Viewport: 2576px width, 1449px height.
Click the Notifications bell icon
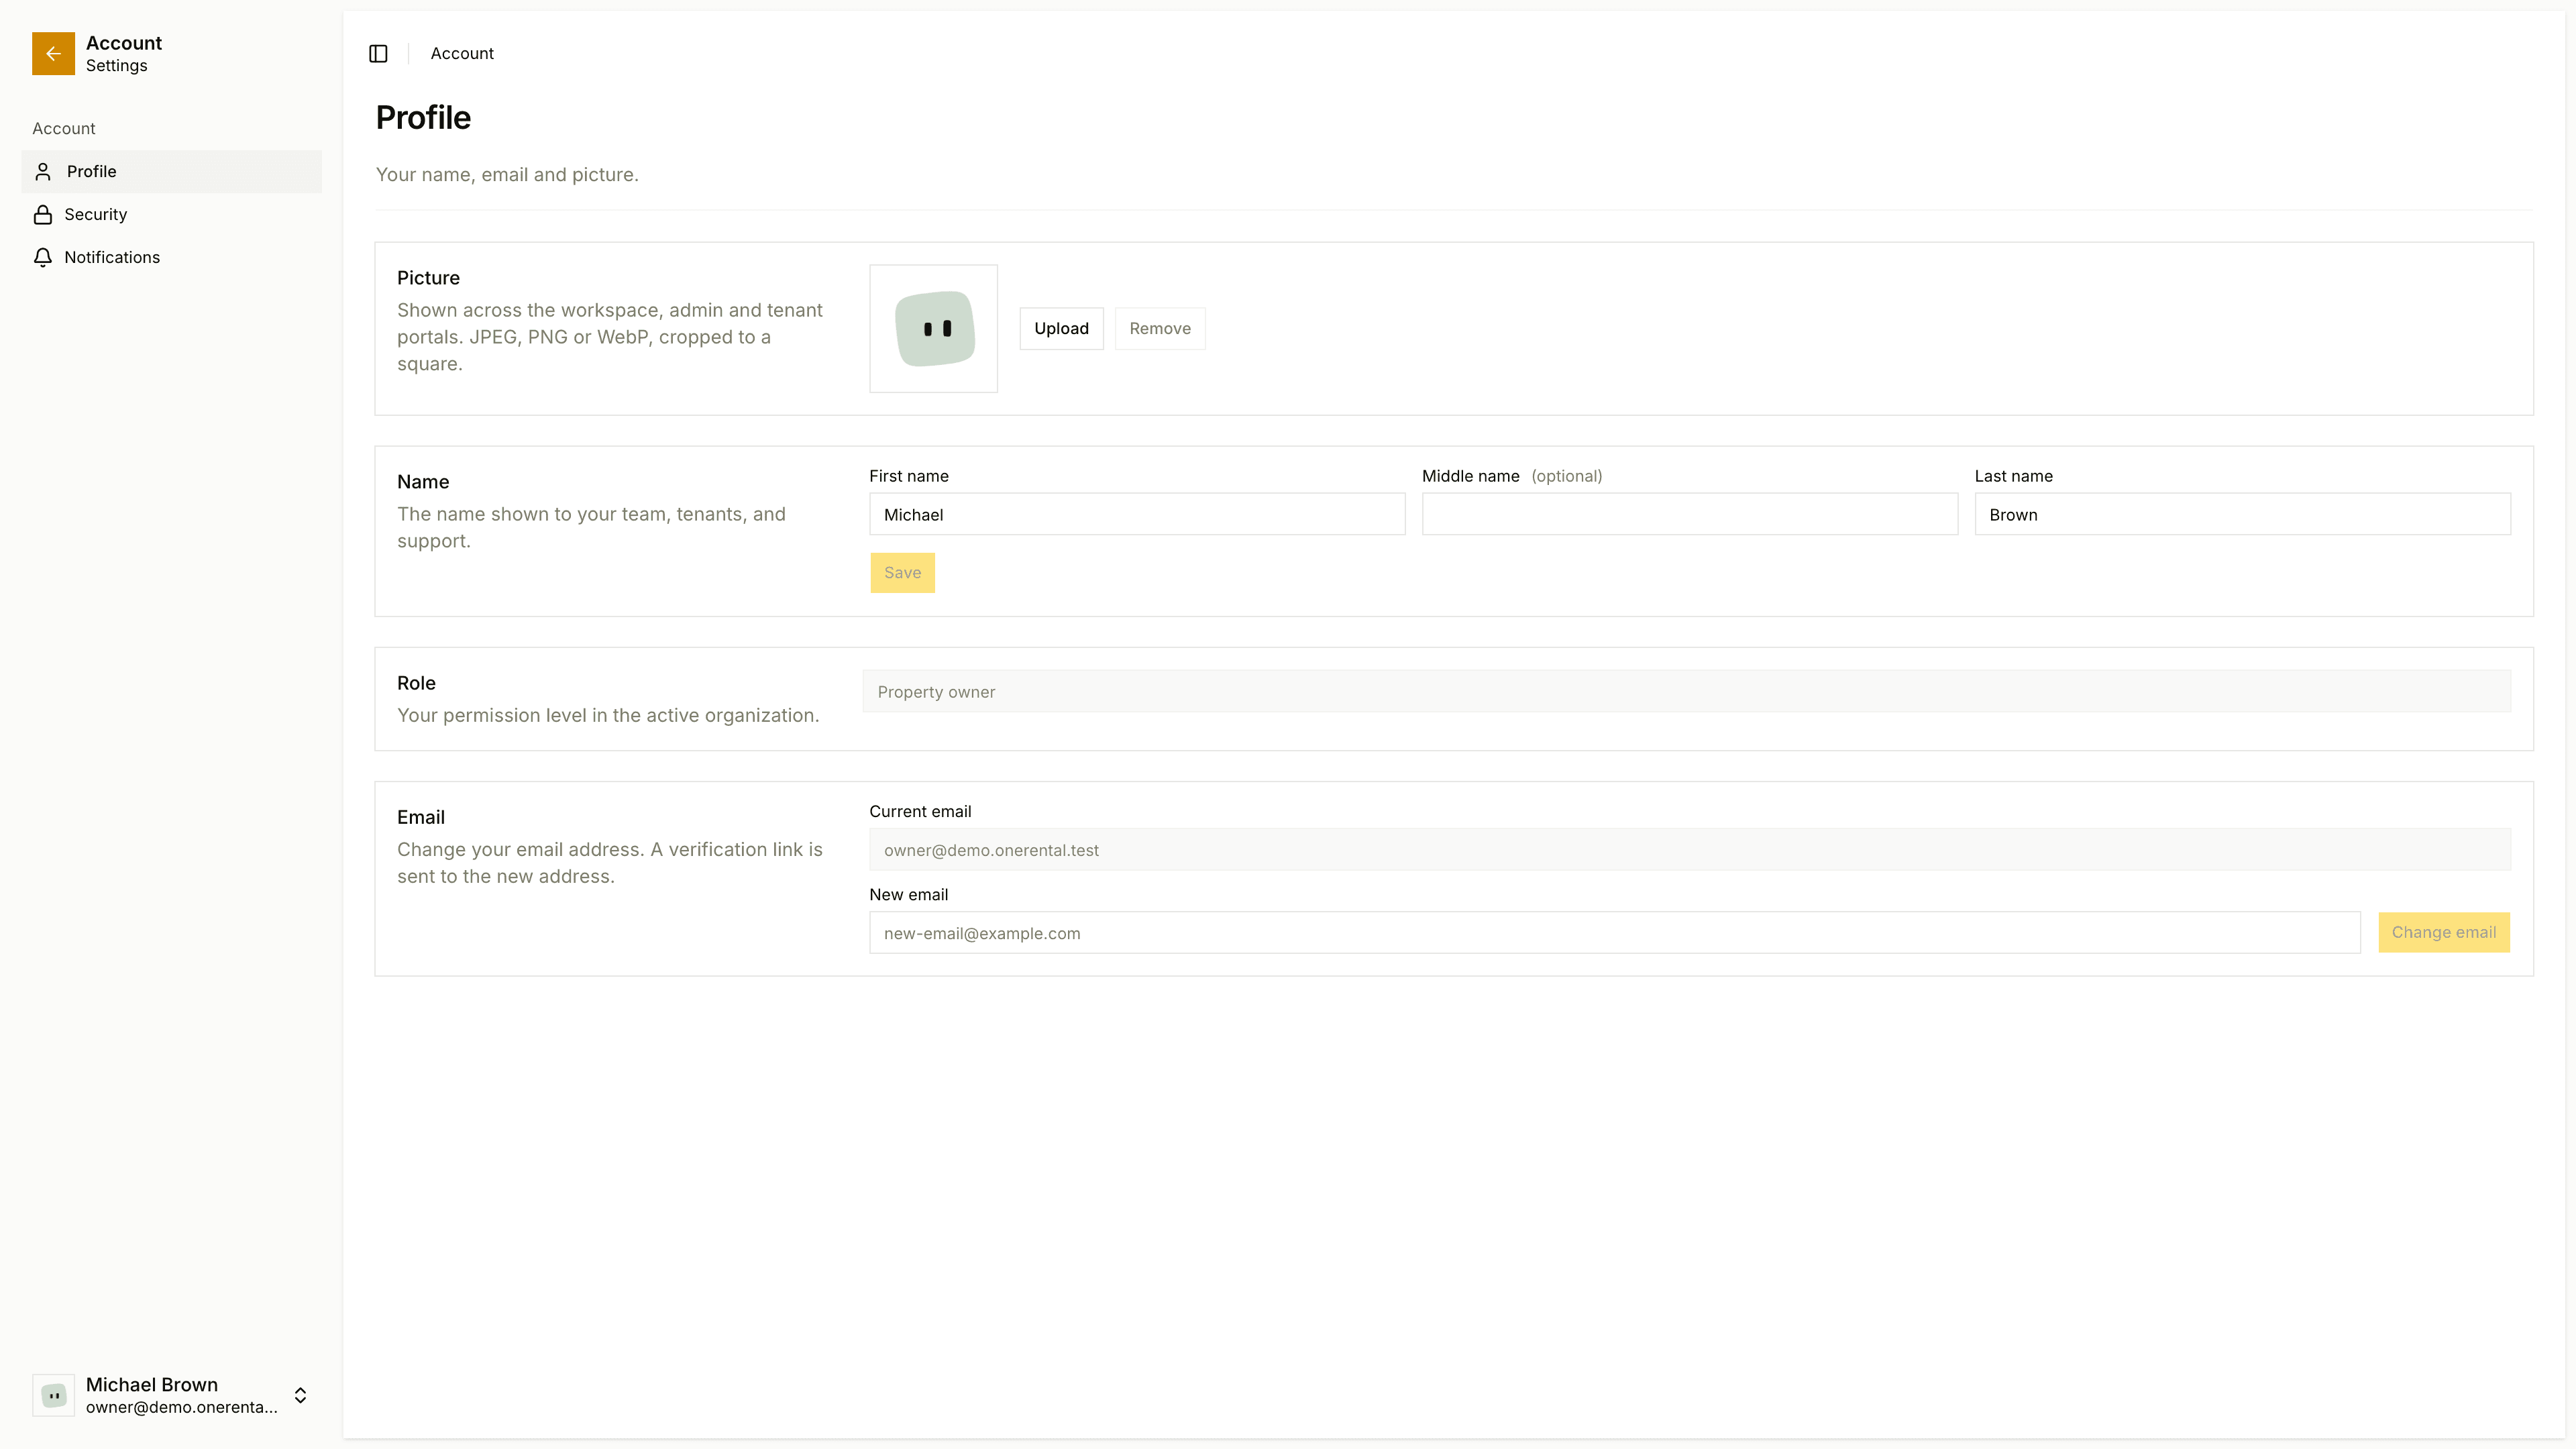pyautogui.click(x=43, y=258)
